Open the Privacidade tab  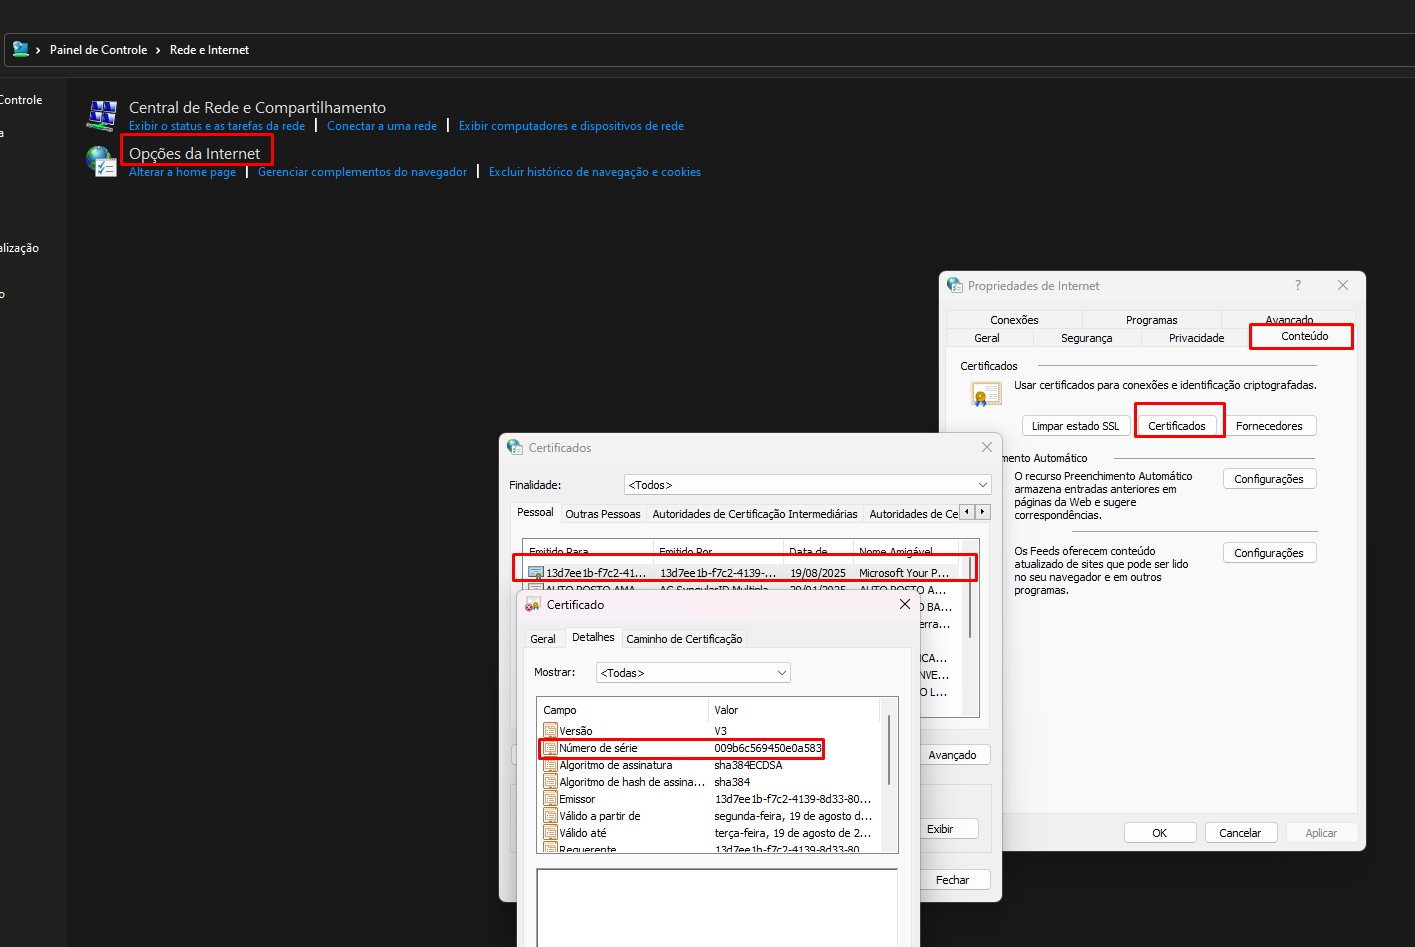(x=1196, y=338)
